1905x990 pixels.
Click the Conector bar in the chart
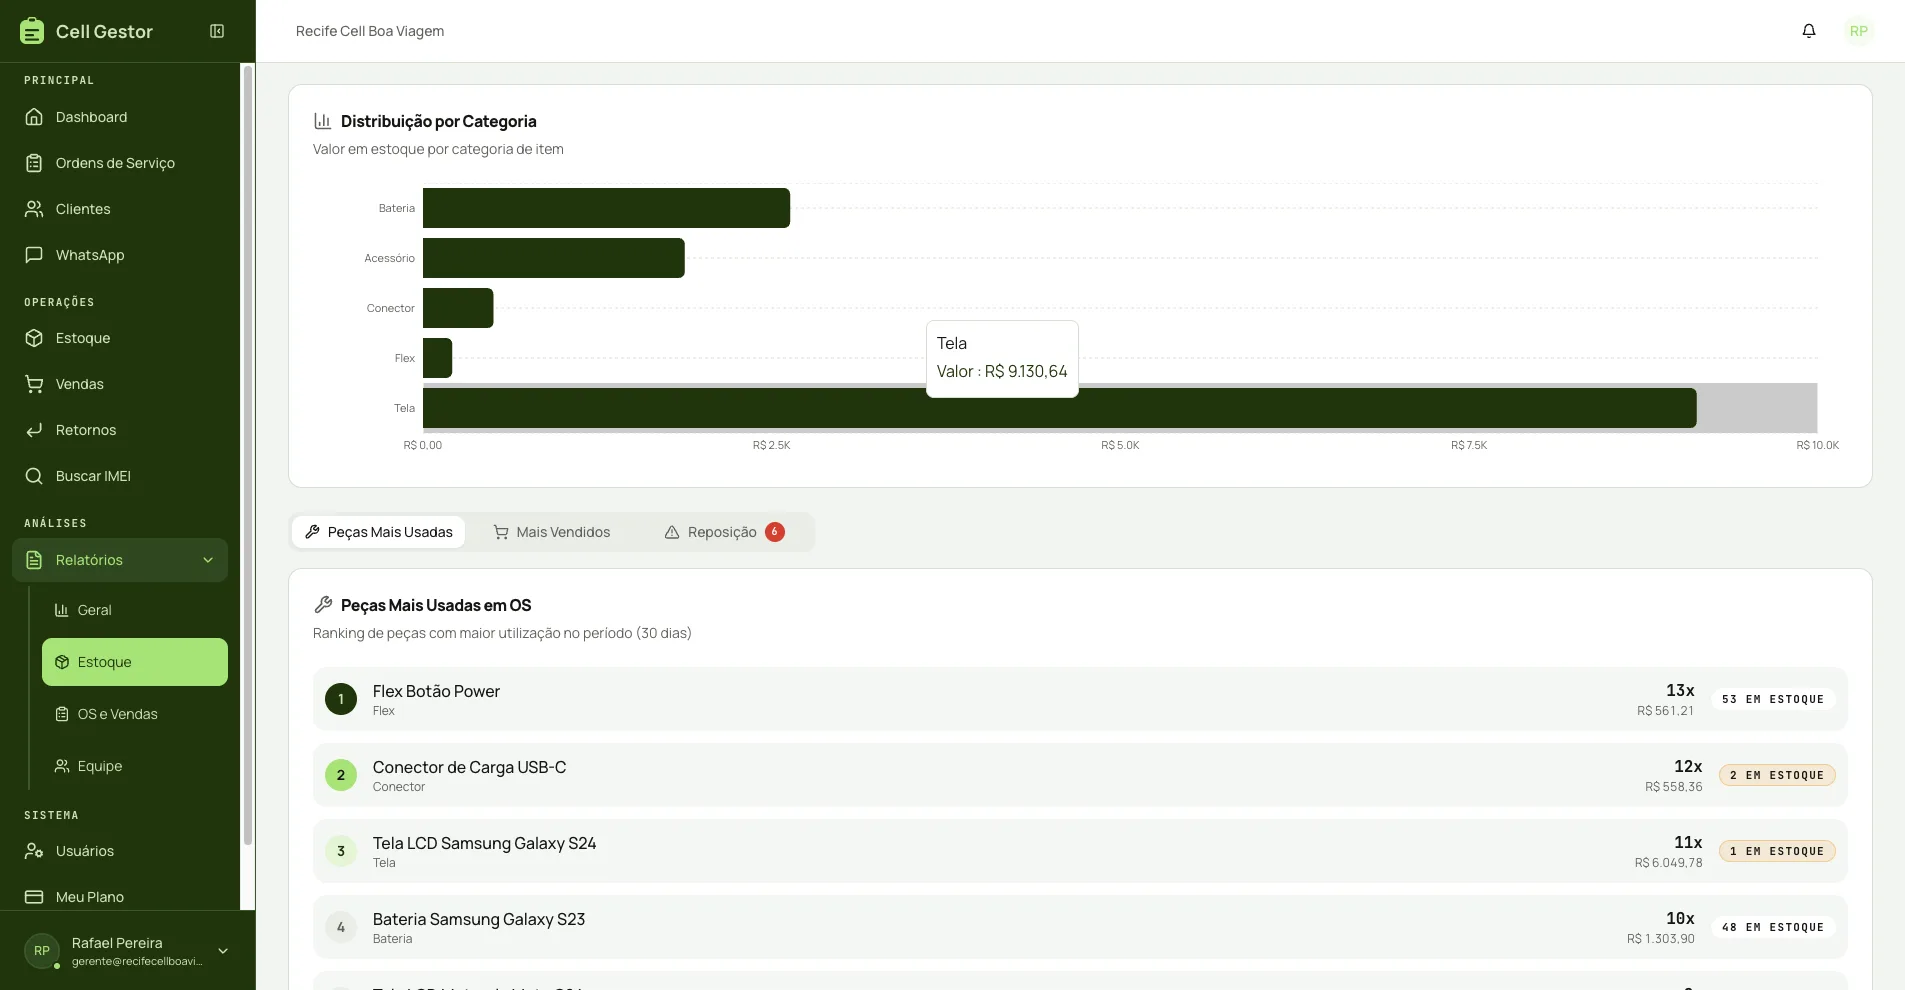point(458,308)
